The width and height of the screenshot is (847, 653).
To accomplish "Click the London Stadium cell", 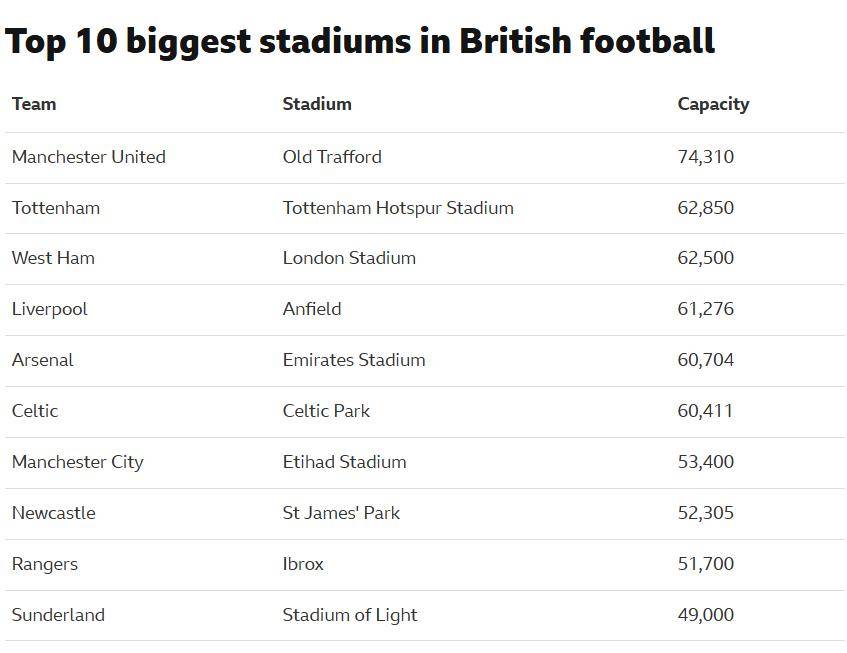I will [x=349, y=258].
